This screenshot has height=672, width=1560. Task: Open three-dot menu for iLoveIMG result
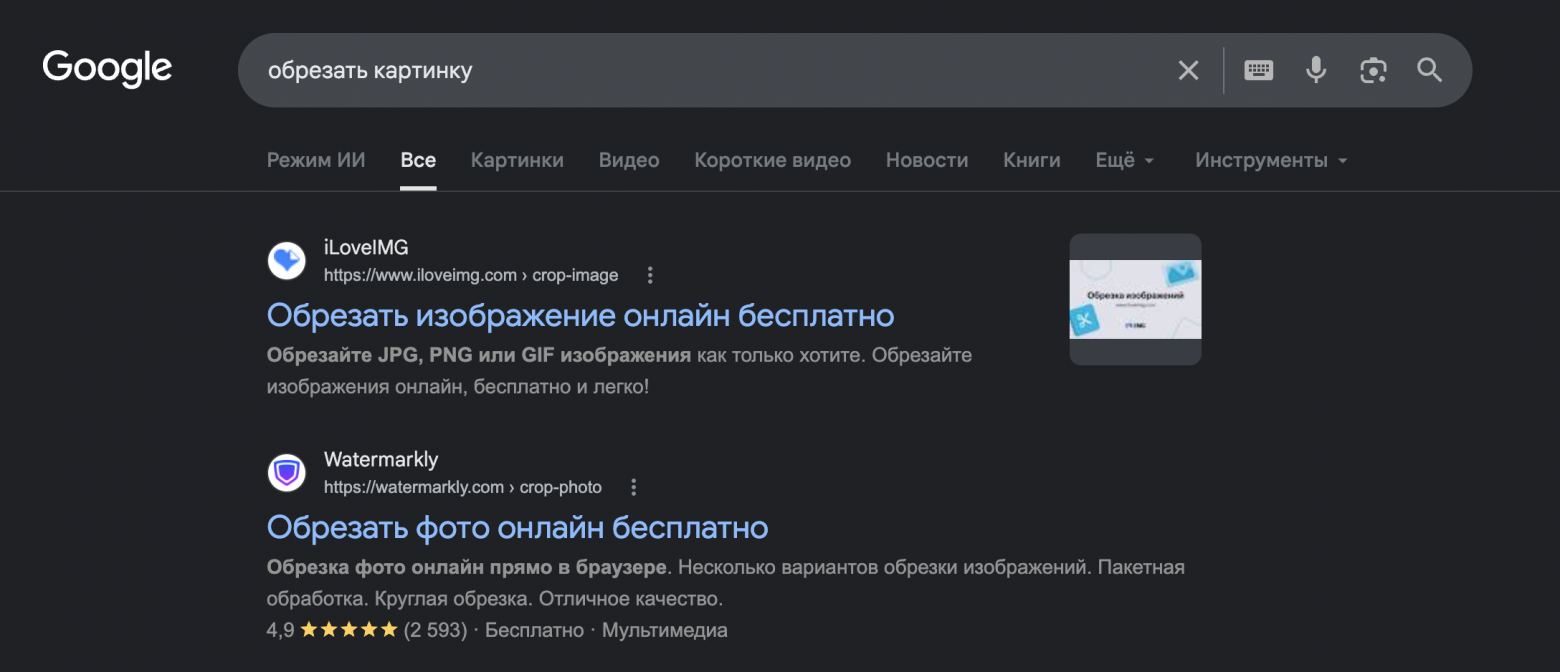pyautogui.click(x=650, y=275)
